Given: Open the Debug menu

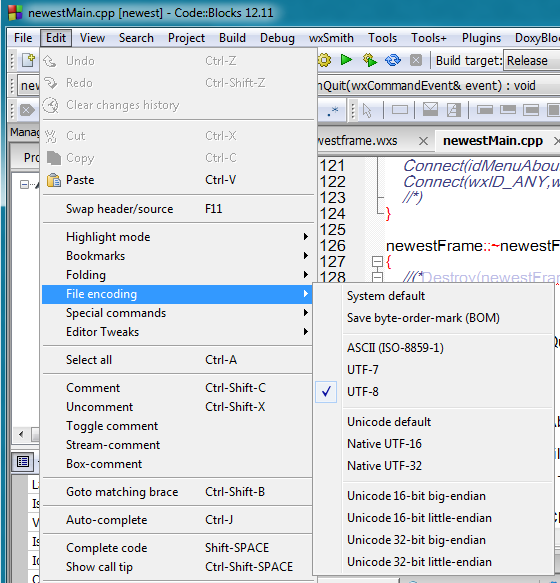Looking at the screenshot, I should pyautogui.click(x=277, y=38).
